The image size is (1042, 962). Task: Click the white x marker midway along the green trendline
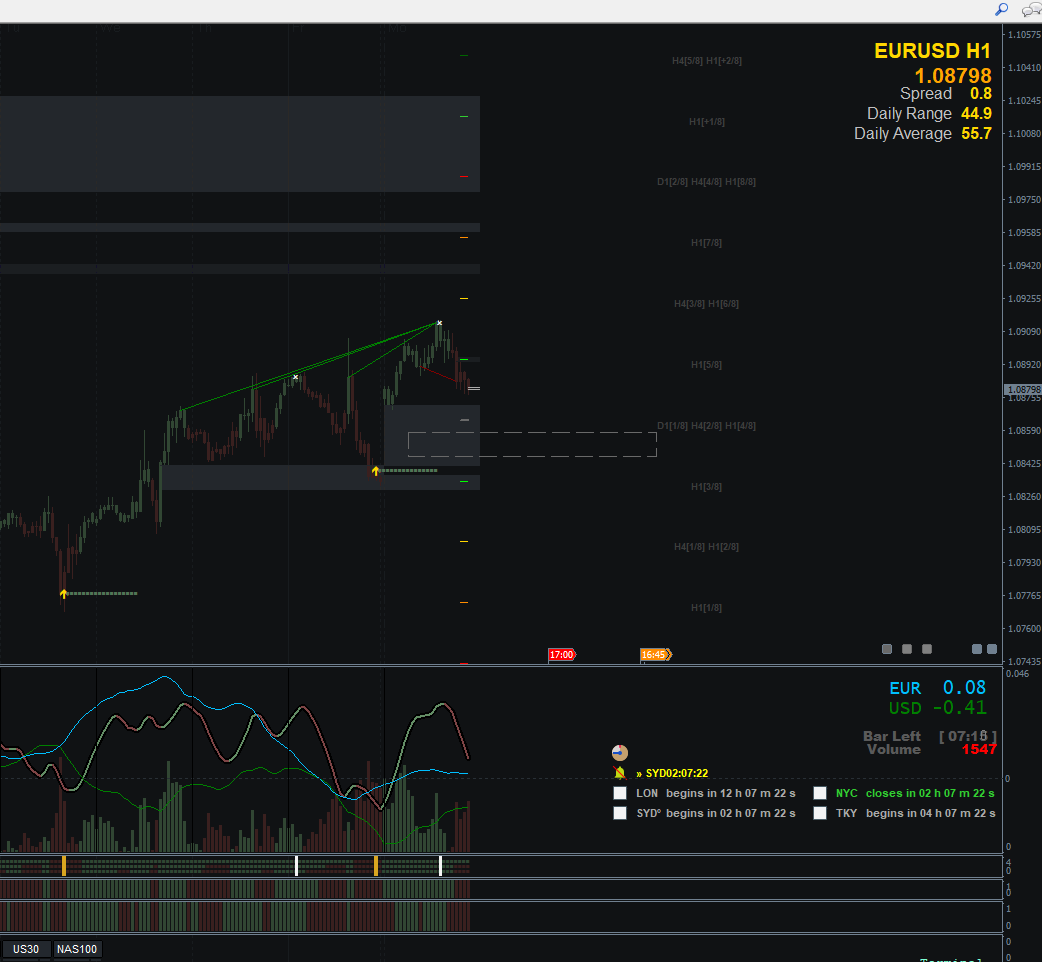(296, 377)
